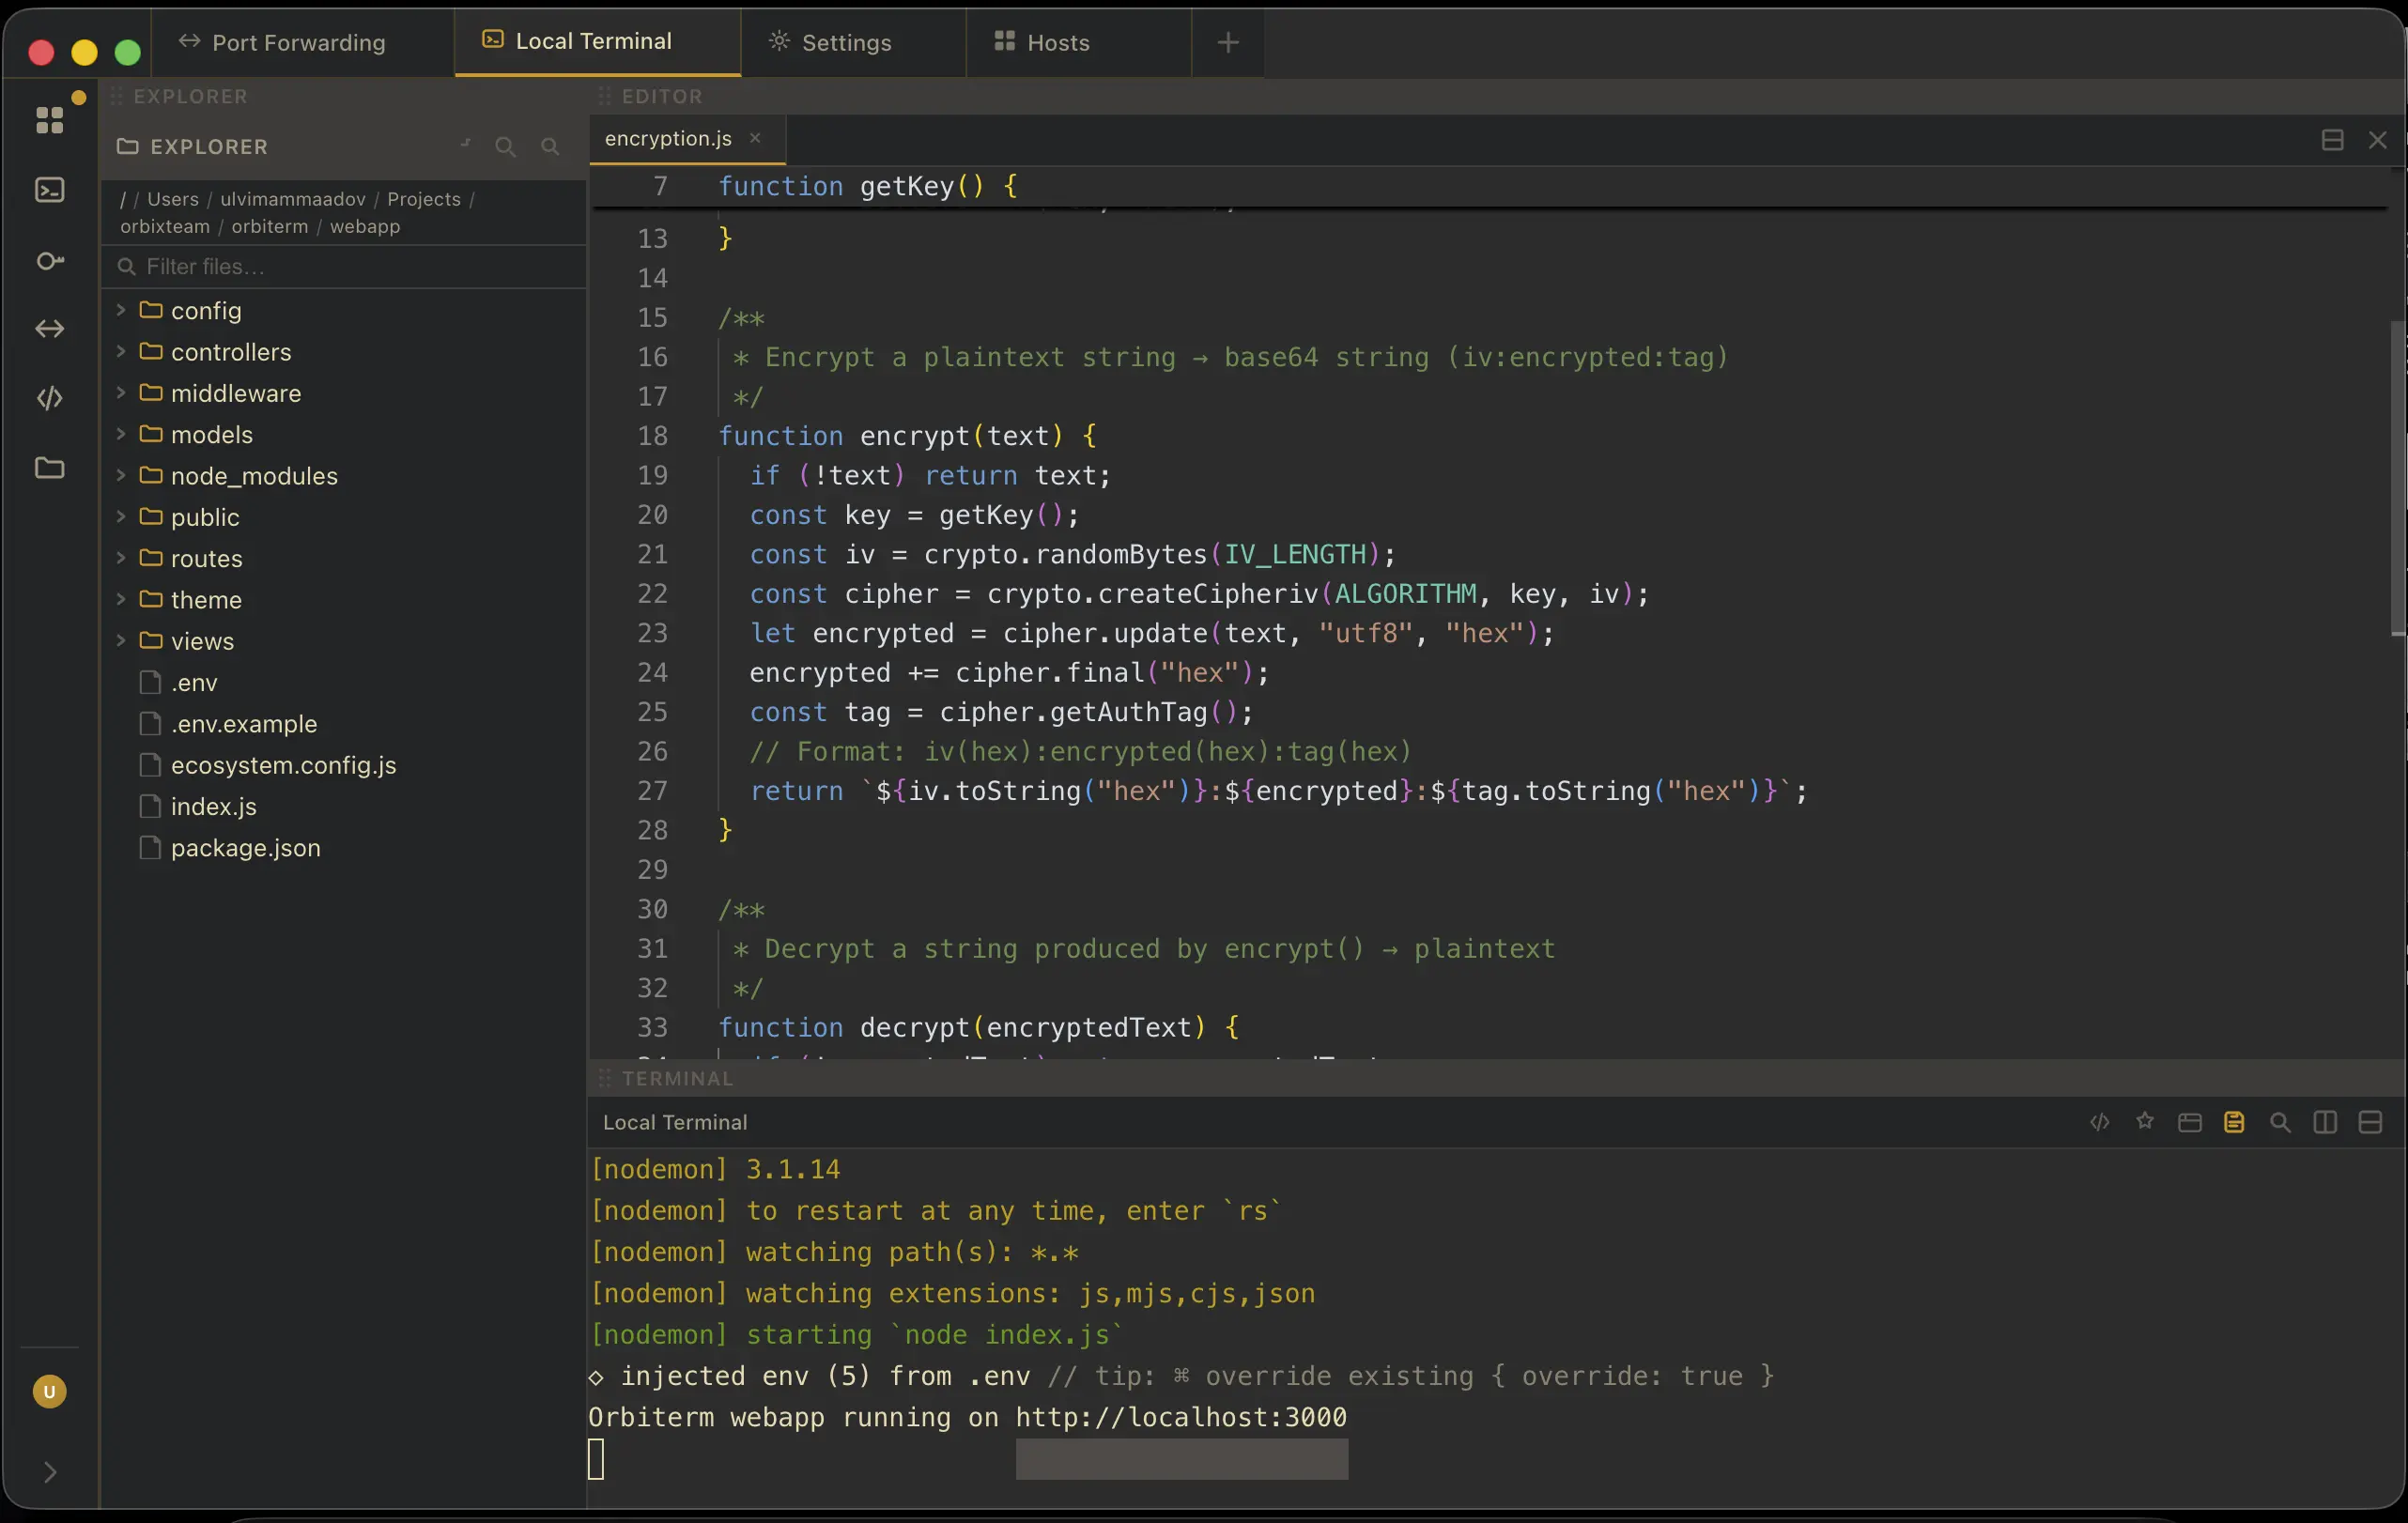Click line number 22 in the editor gutter
Screen dimensions: 2408x1523
point(652,593)
